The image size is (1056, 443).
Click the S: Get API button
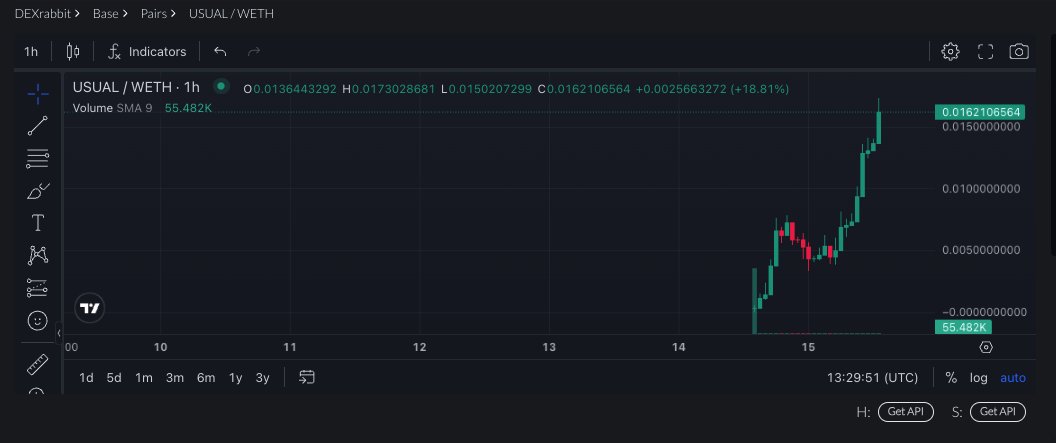pyautogui.click(x=997, y=412)
